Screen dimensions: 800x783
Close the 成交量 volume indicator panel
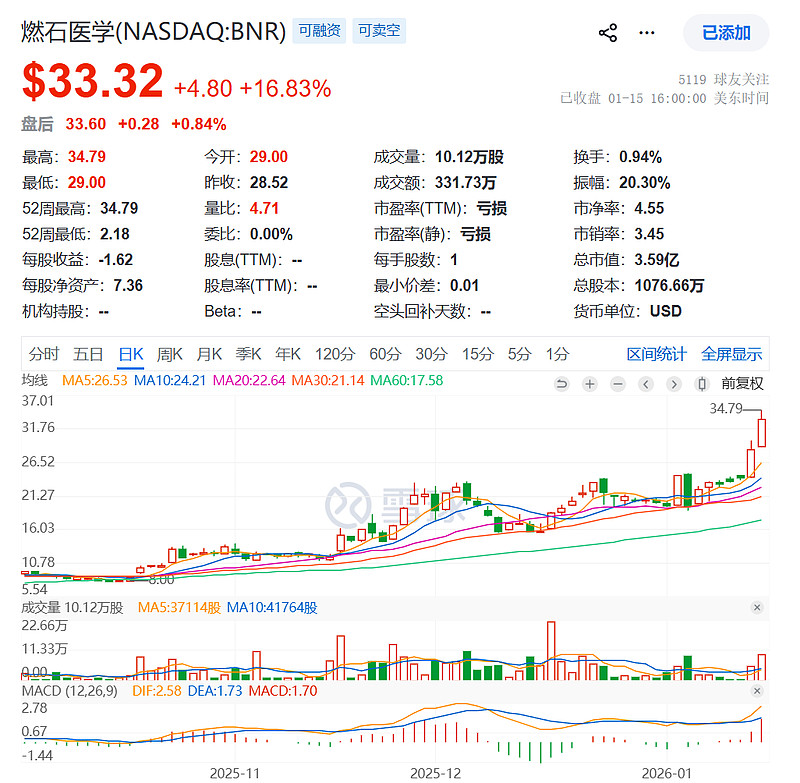point(757,607)
